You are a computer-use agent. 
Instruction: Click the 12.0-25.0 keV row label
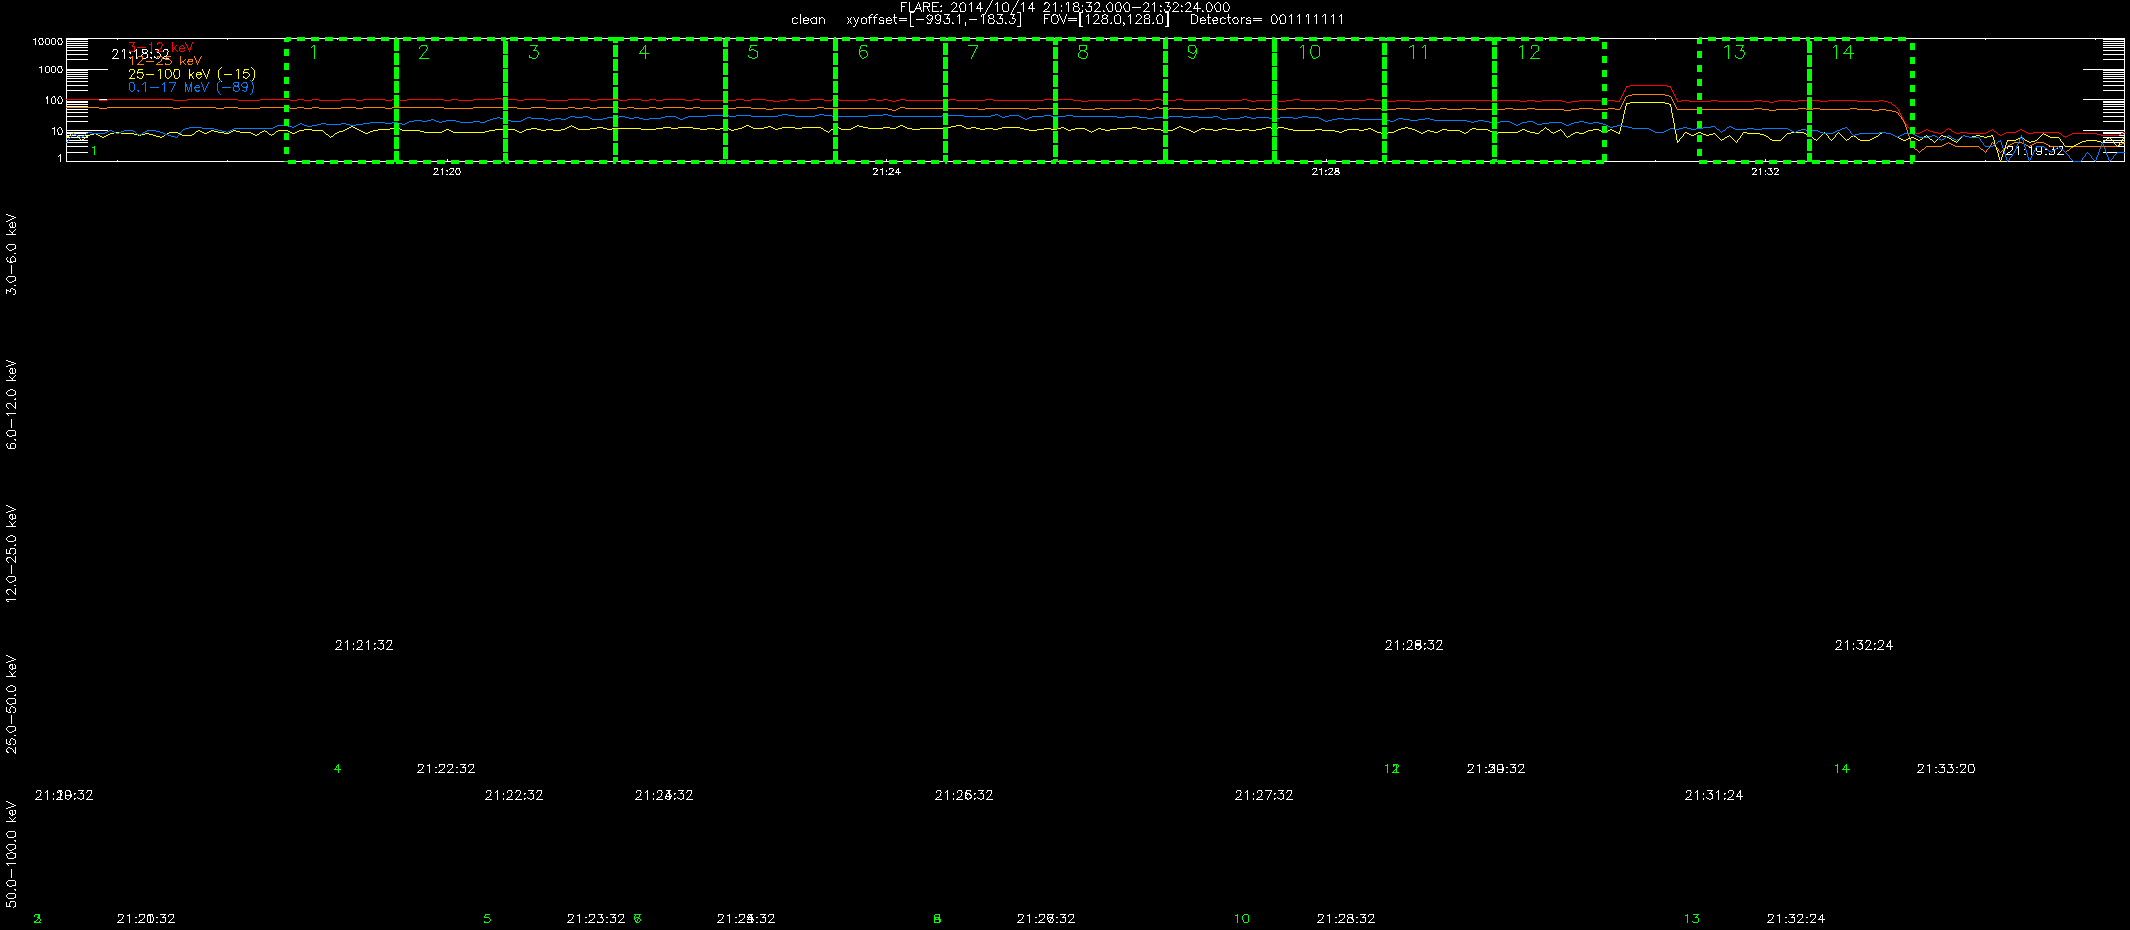(x=12, y=553)
